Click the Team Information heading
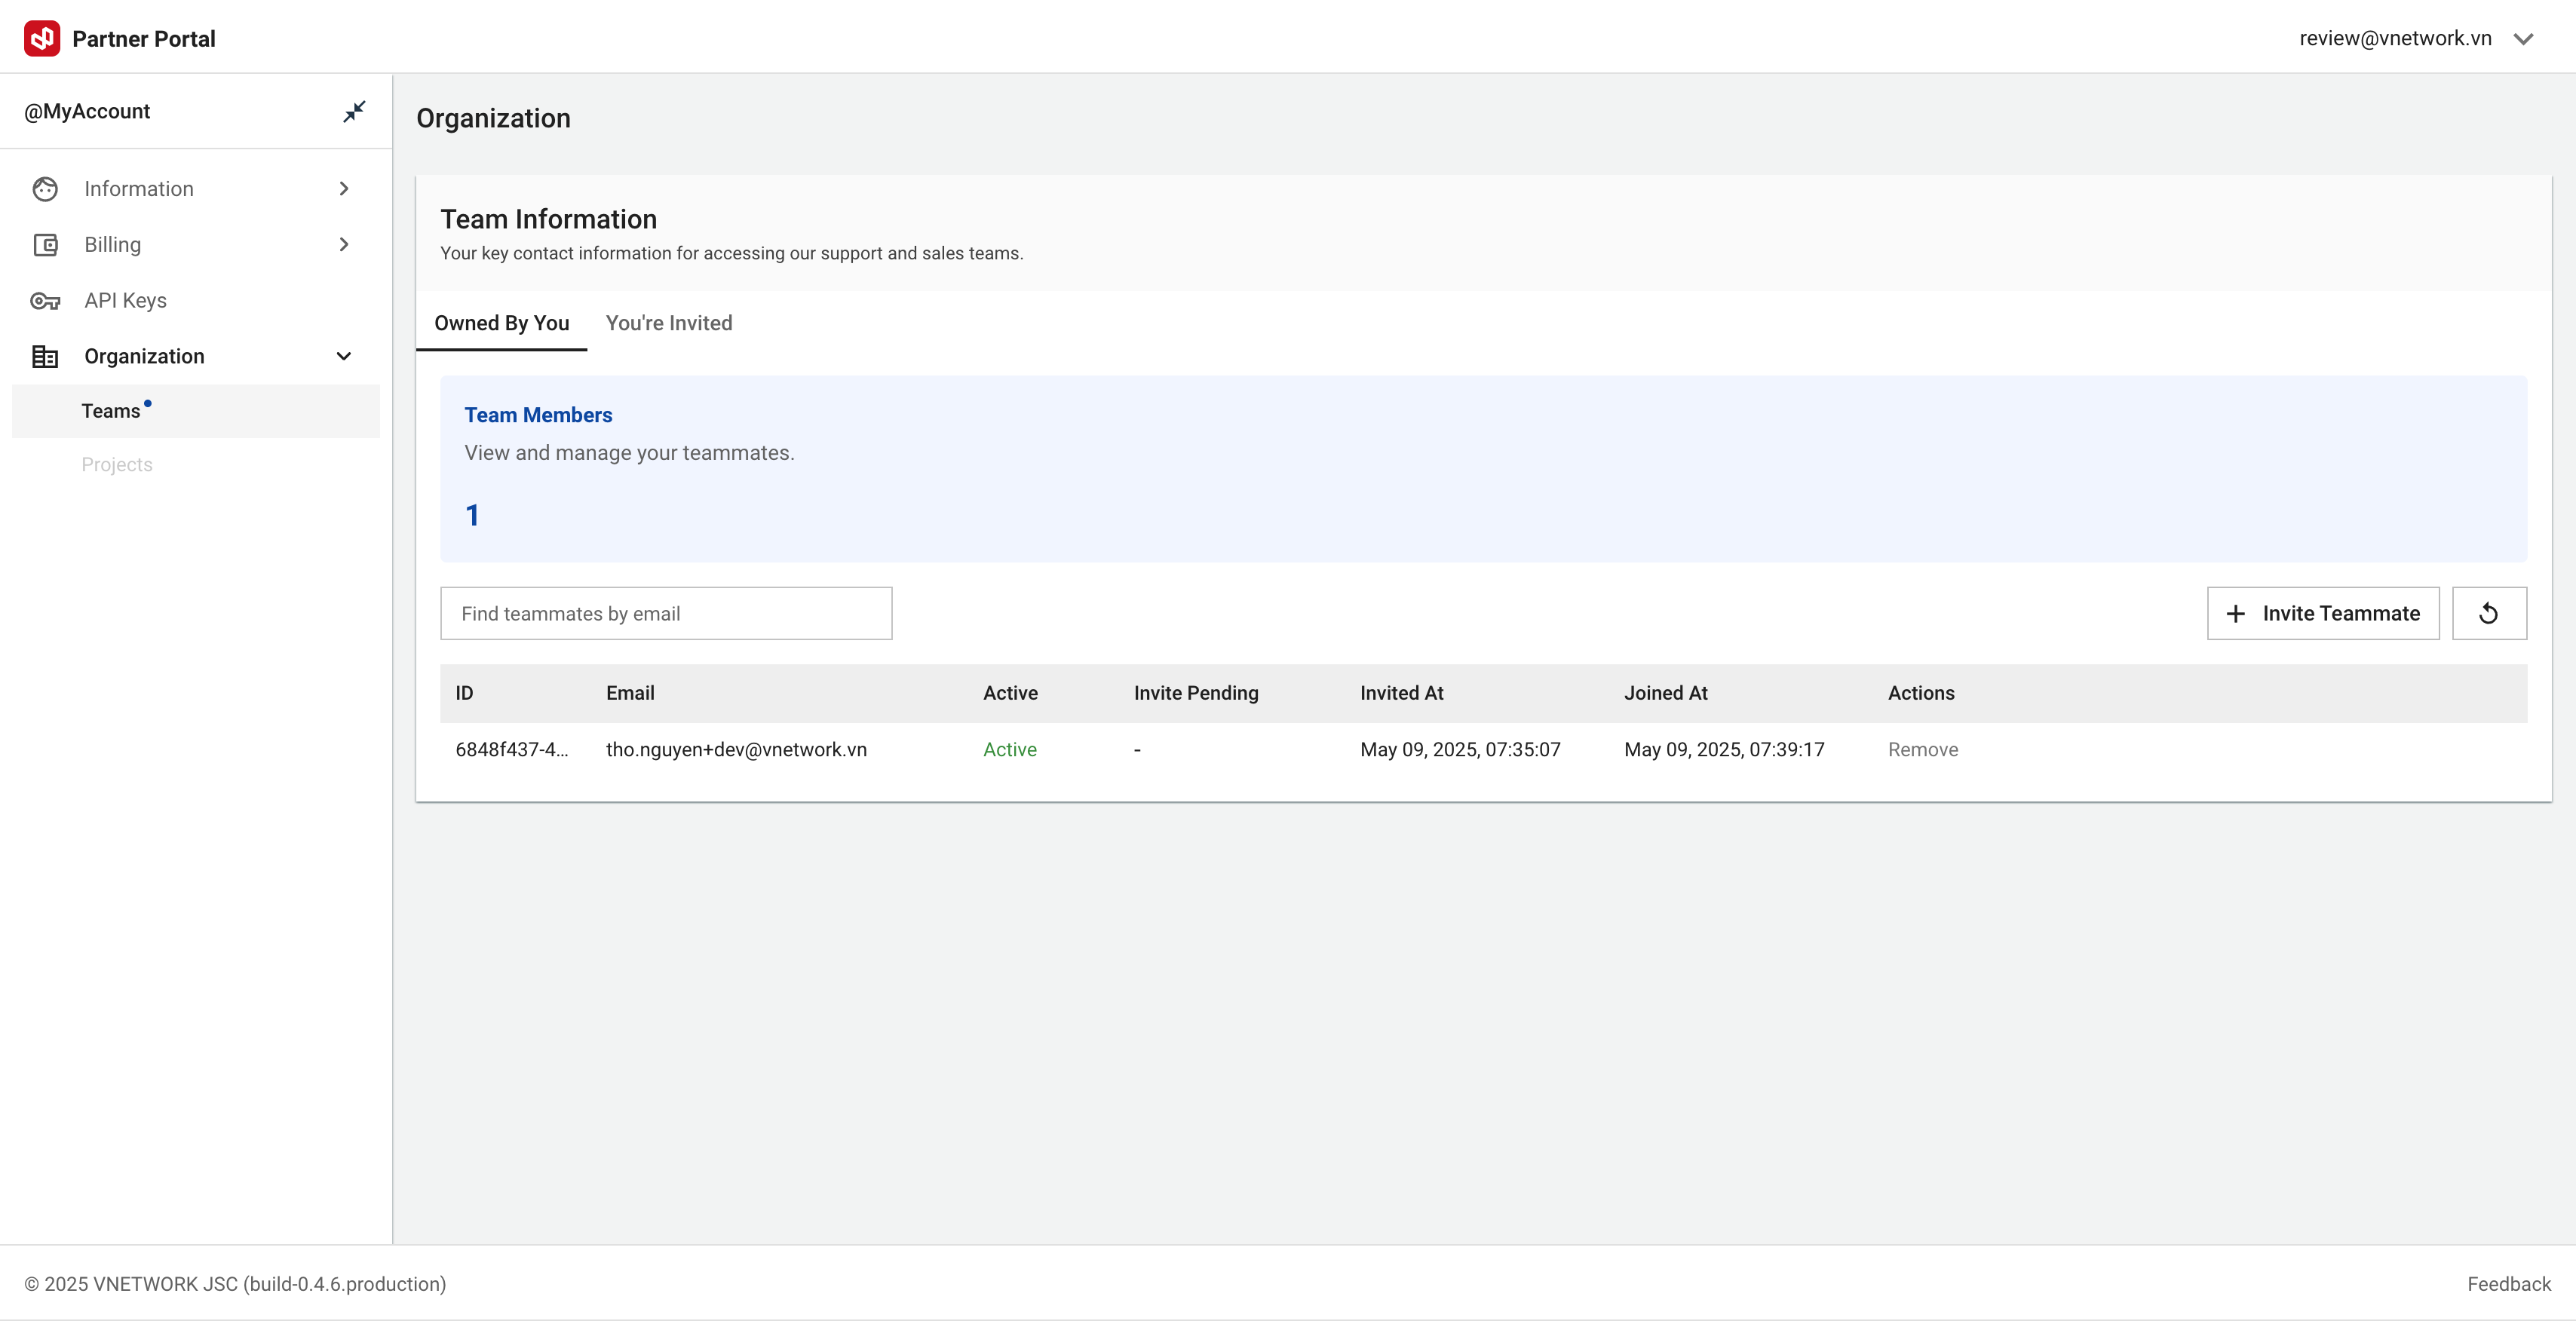The width and height of the screenshot is (2576, 1321). pos(549,219)
